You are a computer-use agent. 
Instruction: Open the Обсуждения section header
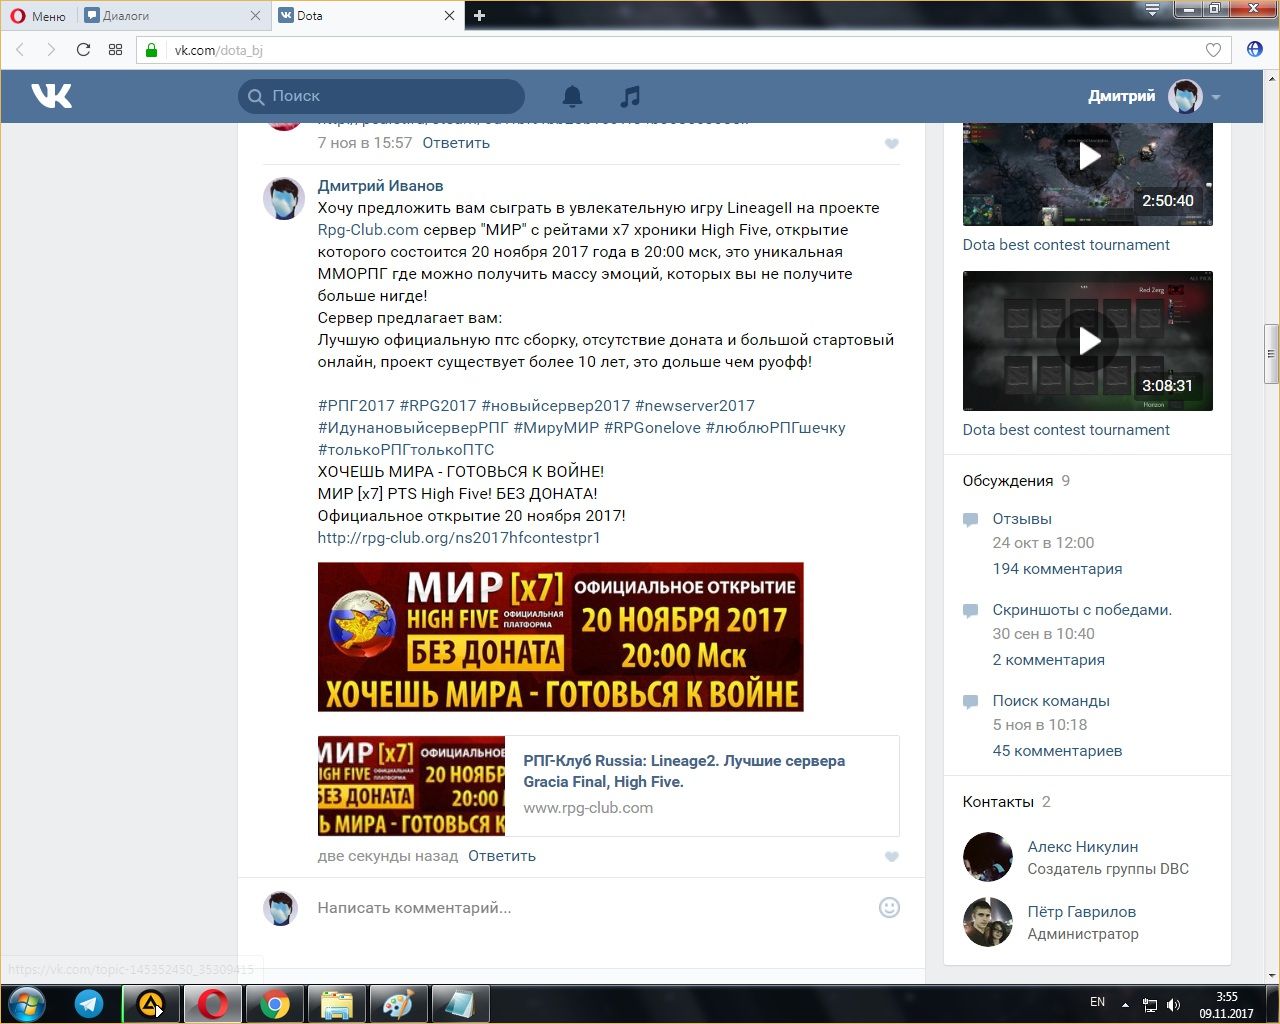(1008, 481)
